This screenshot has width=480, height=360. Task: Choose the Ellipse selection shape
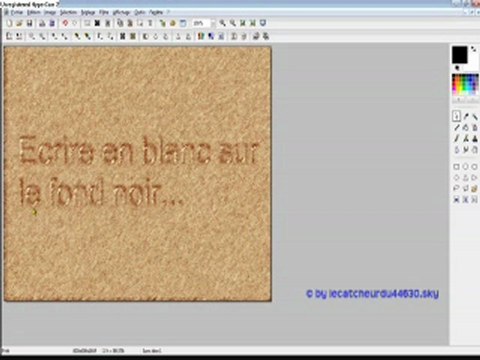(466, 166)
